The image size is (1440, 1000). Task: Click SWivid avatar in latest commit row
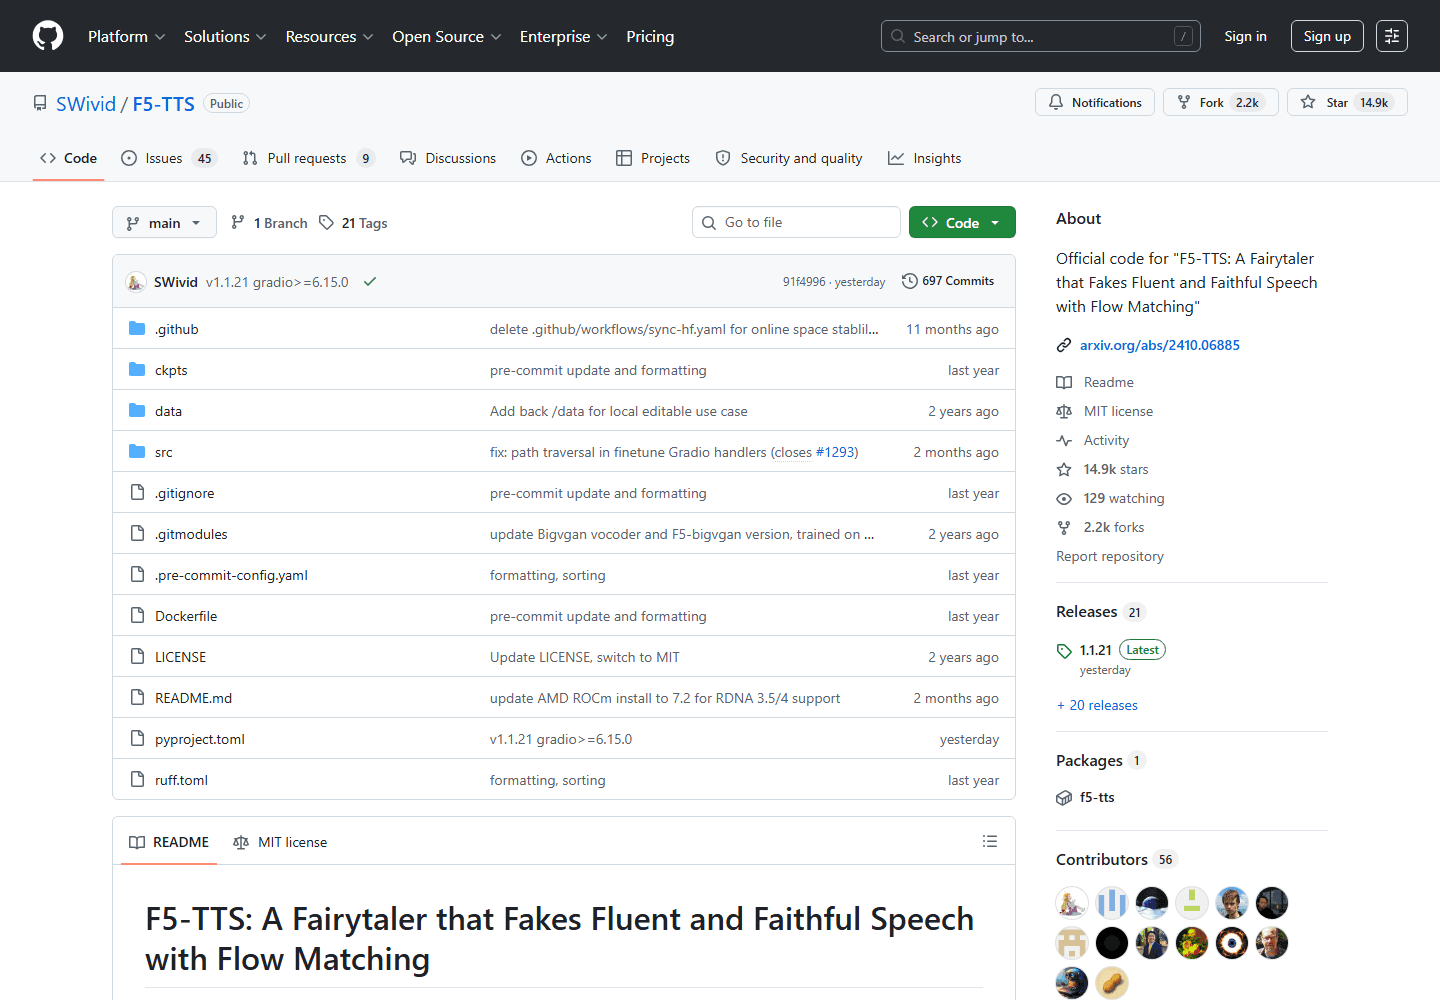click(136, 282)
